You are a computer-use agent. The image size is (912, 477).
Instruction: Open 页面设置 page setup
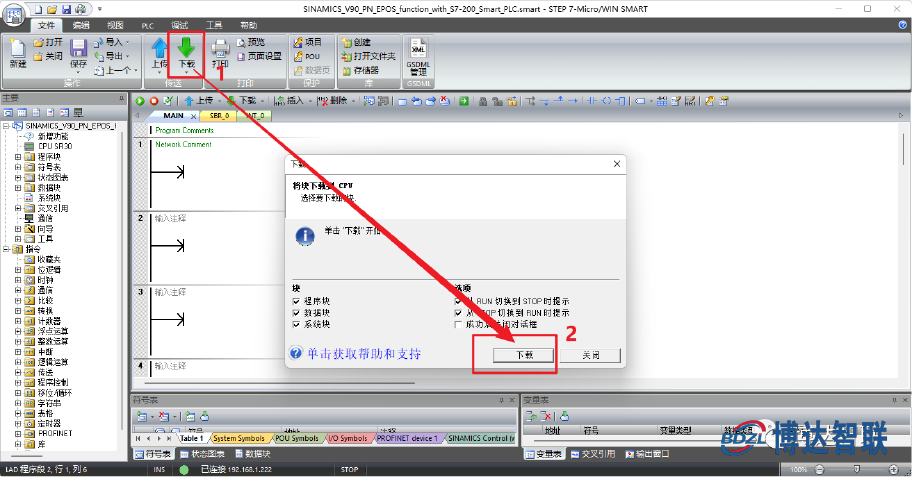(259, 56)
